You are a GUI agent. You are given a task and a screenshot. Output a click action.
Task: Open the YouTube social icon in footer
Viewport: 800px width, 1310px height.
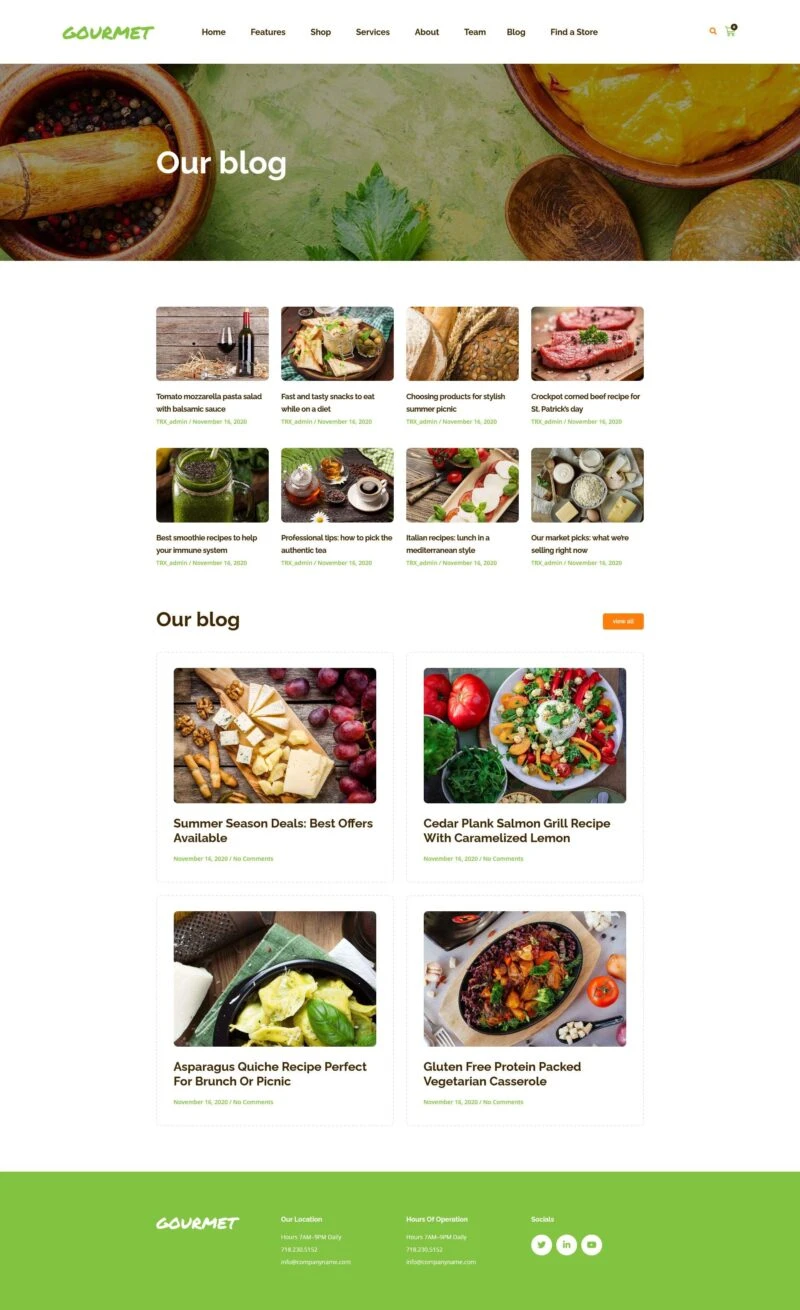pos(592,1245)
